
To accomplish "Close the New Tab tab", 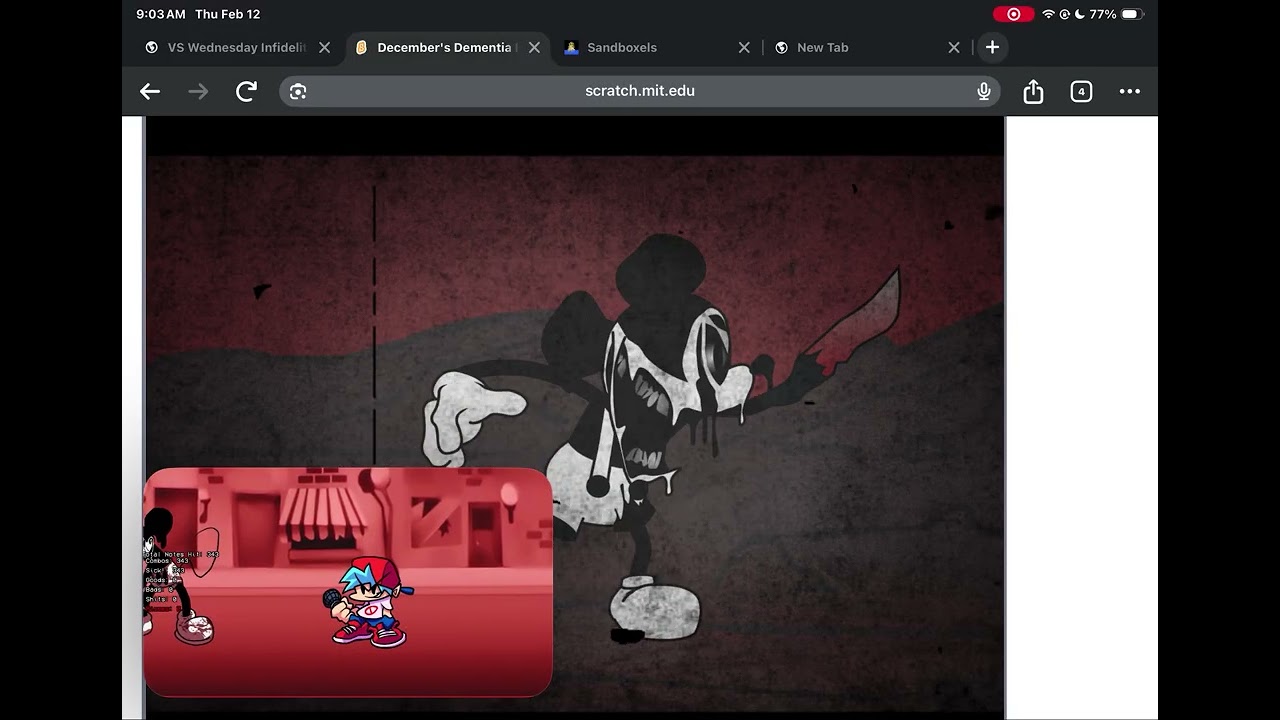I will 954,47.
